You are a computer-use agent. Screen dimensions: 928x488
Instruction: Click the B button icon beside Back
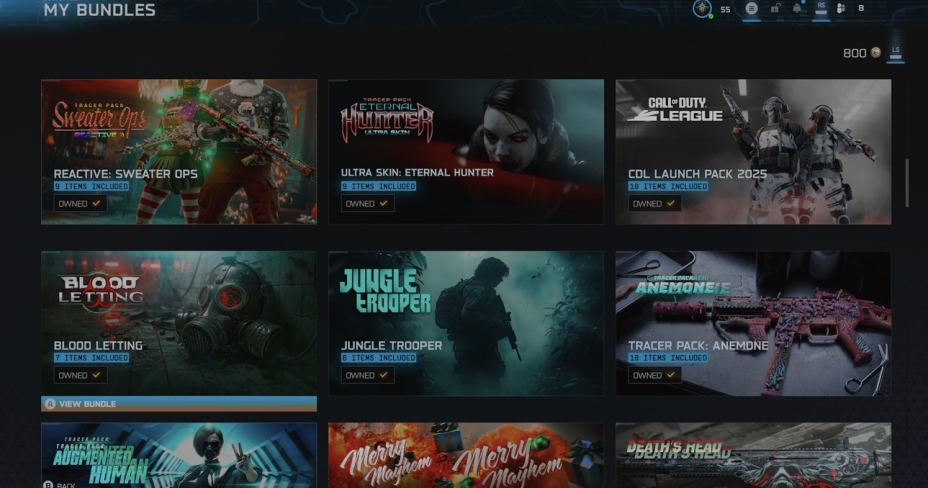tap(49, 484)
